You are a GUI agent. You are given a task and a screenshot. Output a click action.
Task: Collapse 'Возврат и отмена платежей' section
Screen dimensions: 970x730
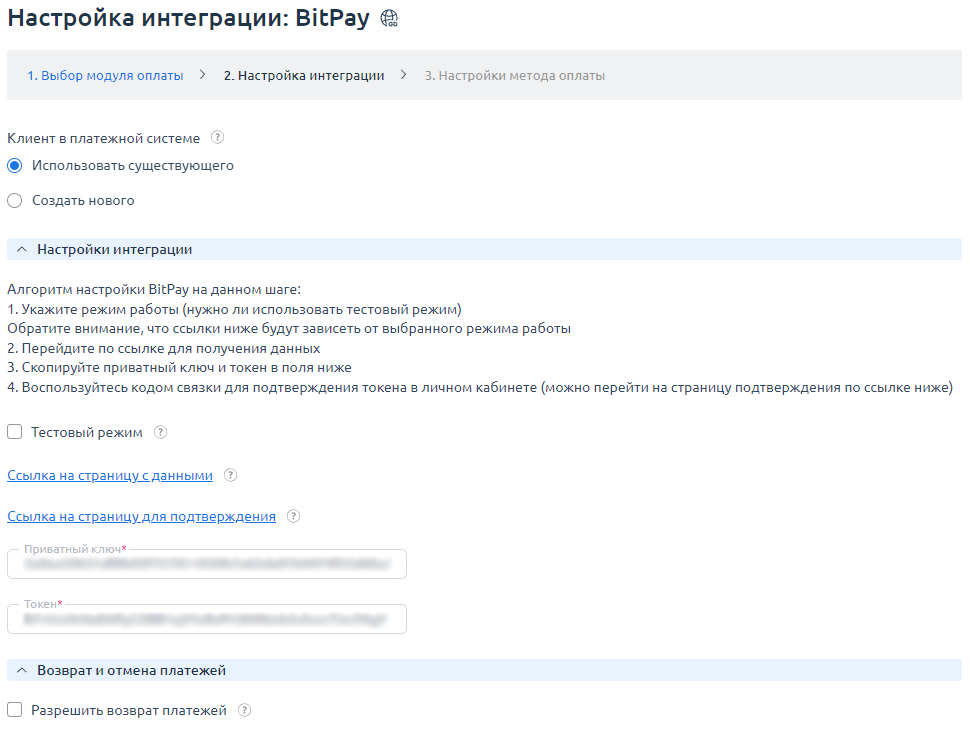(x=22, y=670)
